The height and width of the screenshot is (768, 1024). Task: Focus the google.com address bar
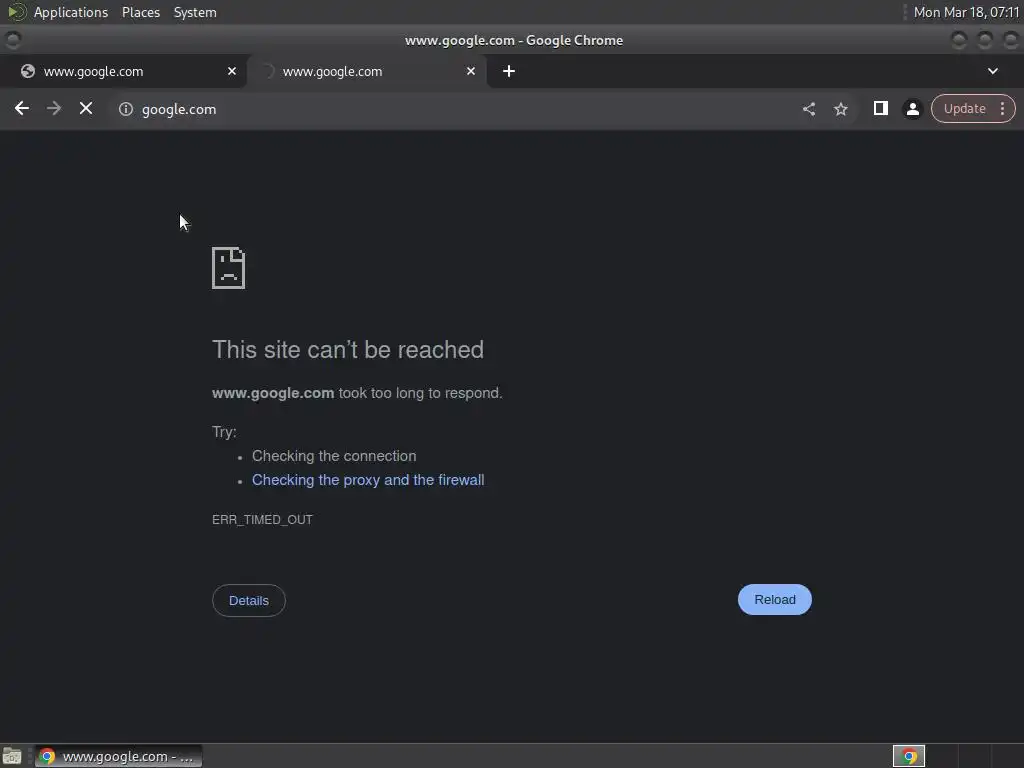[451, 109]
